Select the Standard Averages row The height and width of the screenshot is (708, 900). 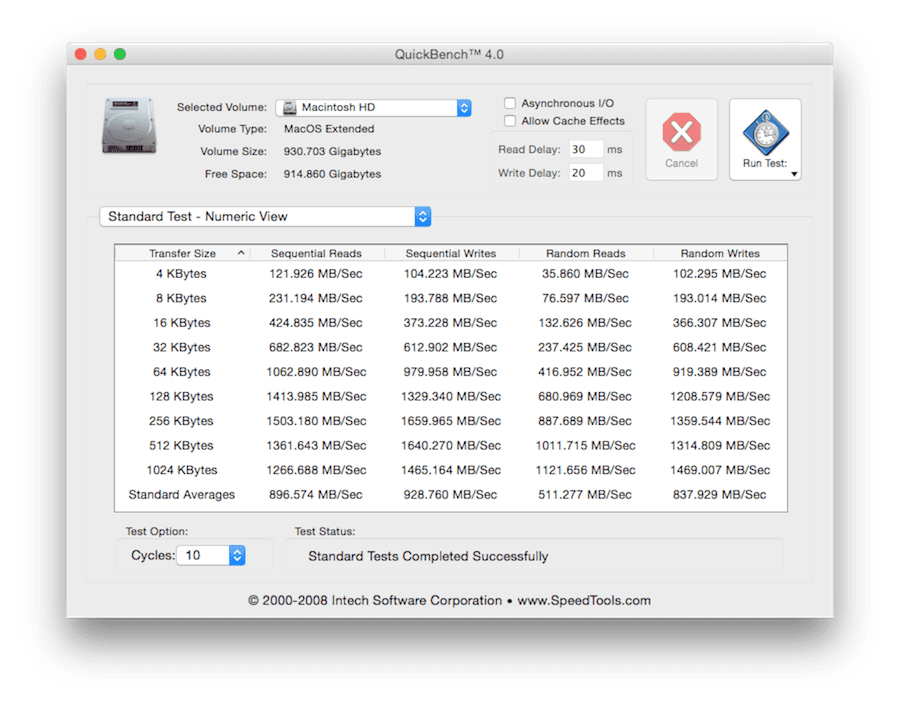click(x=450, y=495)
